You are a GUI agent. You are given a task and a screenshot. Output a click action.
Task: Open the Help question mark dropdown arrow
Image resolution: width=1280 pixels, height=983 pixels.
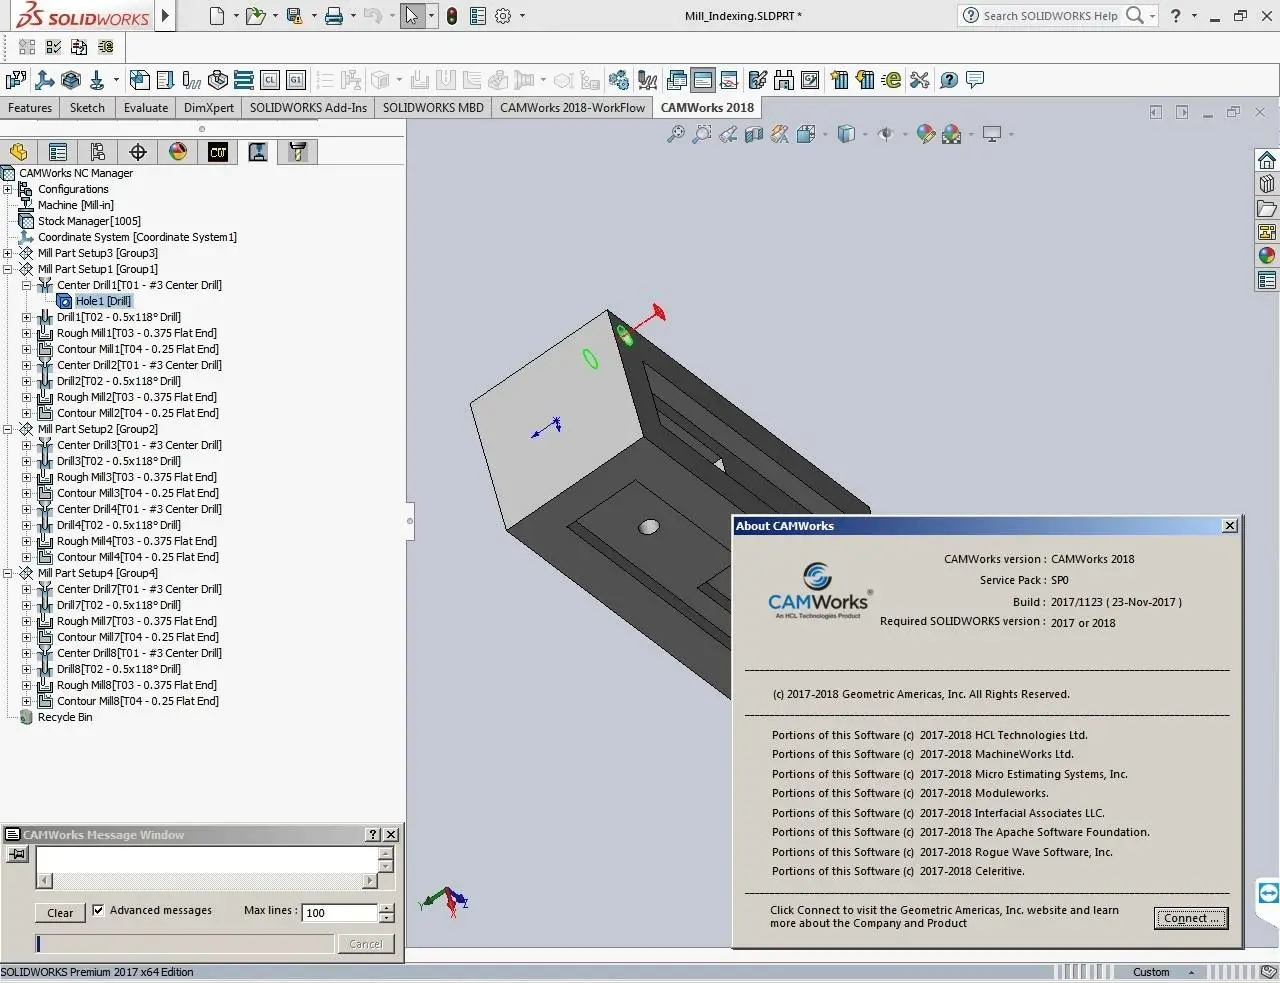click(1194, 16)
